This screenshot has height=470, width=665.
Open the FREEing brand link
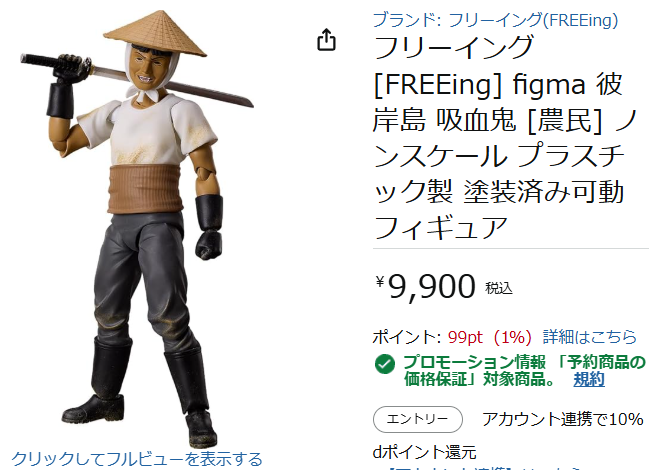495,20
